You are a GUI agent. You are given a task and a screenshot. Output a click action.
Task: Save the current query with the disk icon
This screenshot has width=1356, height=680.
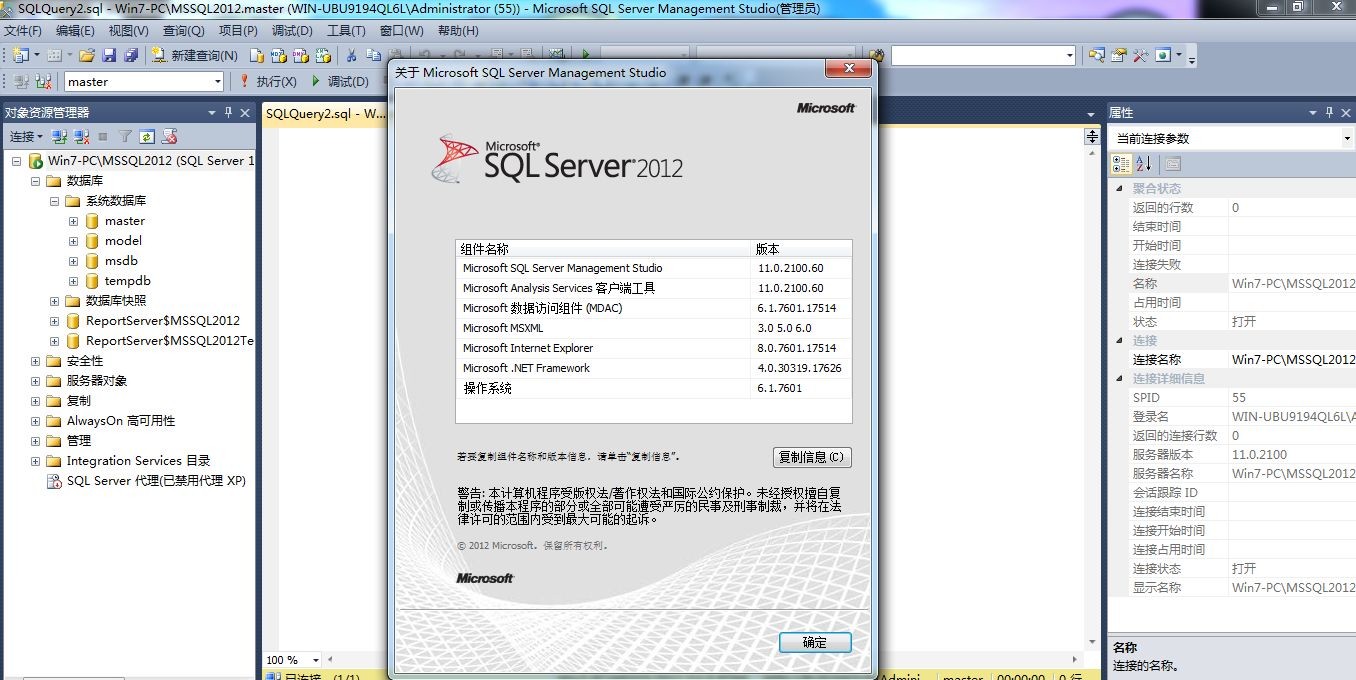point(109,55)
